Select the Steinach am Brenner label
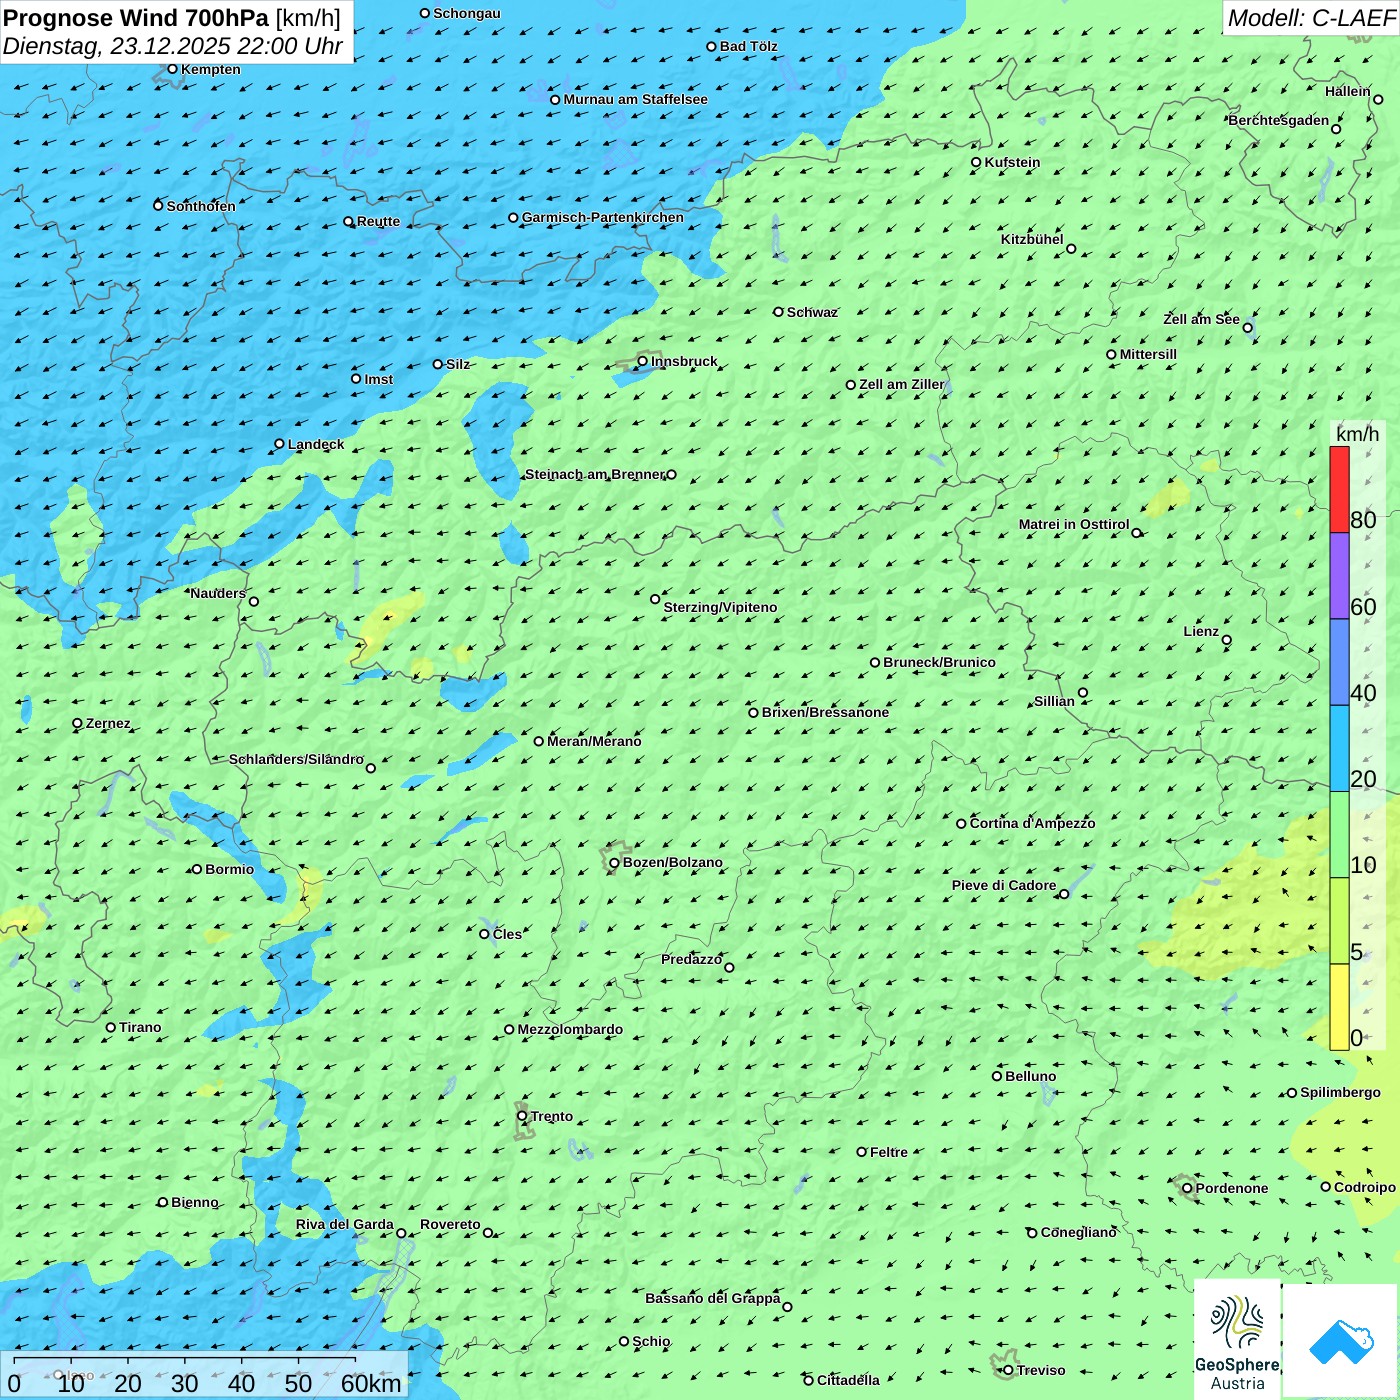The width and height of the screenshot is (1400, 1400). (595, 474)
